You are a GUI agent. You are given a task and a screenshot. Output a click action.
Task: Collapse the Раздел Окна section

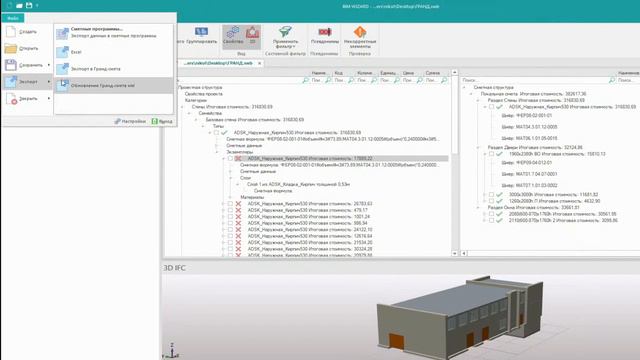tap(478, 207)
